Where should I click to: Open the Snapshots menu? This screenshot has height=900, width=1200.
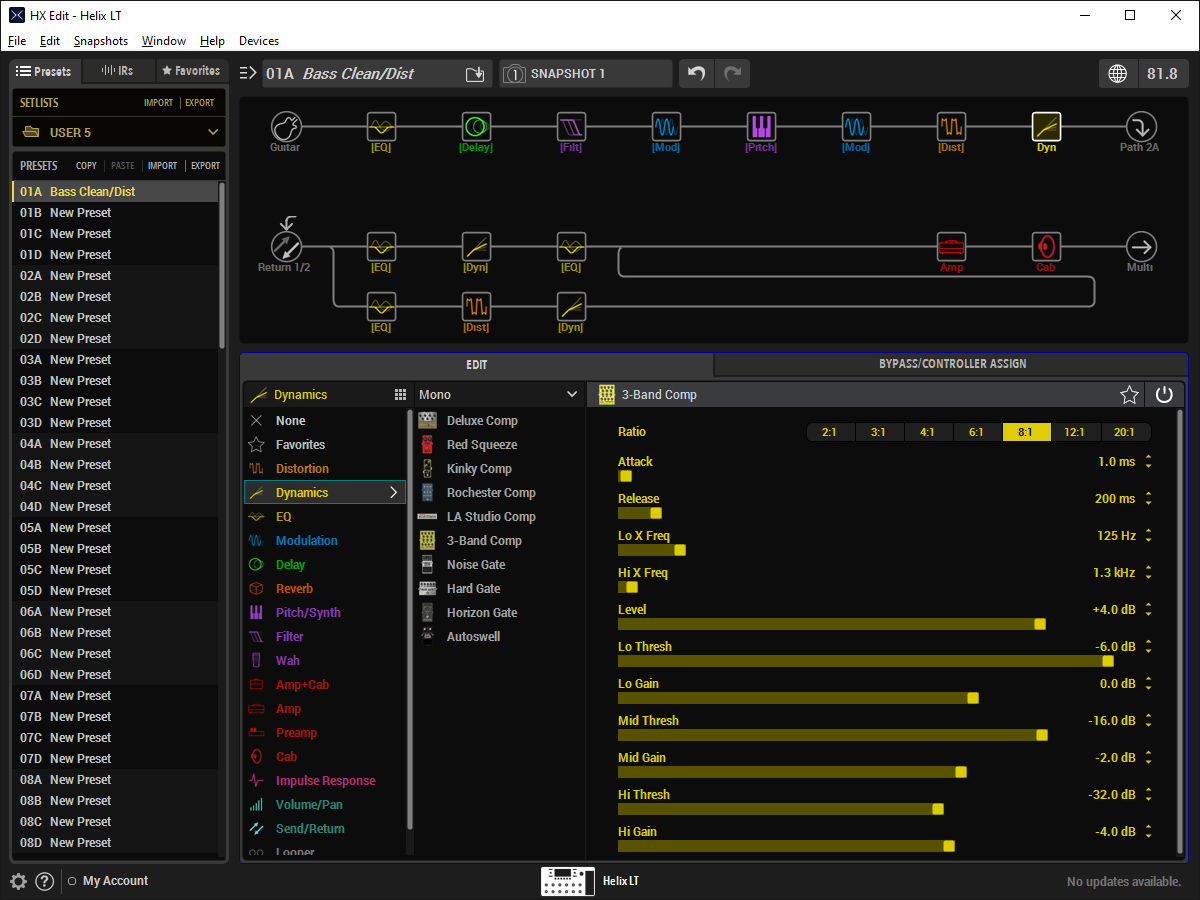[x=101, y=41]
